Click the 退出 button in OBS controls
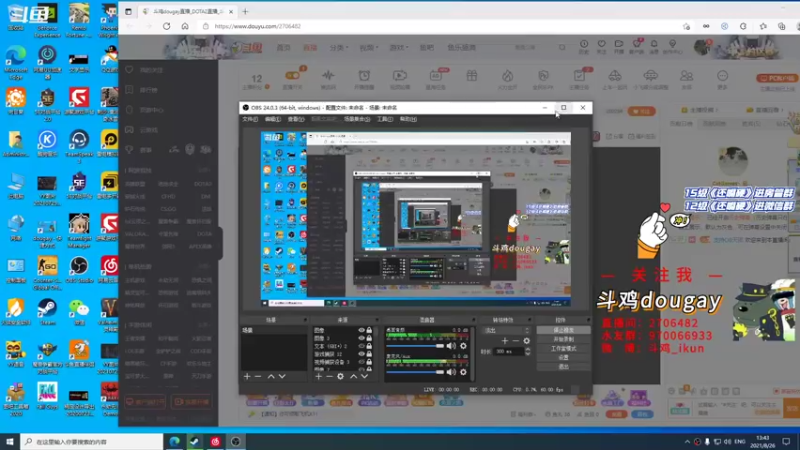This screenshot has width=800, height=450. [563, 366]
